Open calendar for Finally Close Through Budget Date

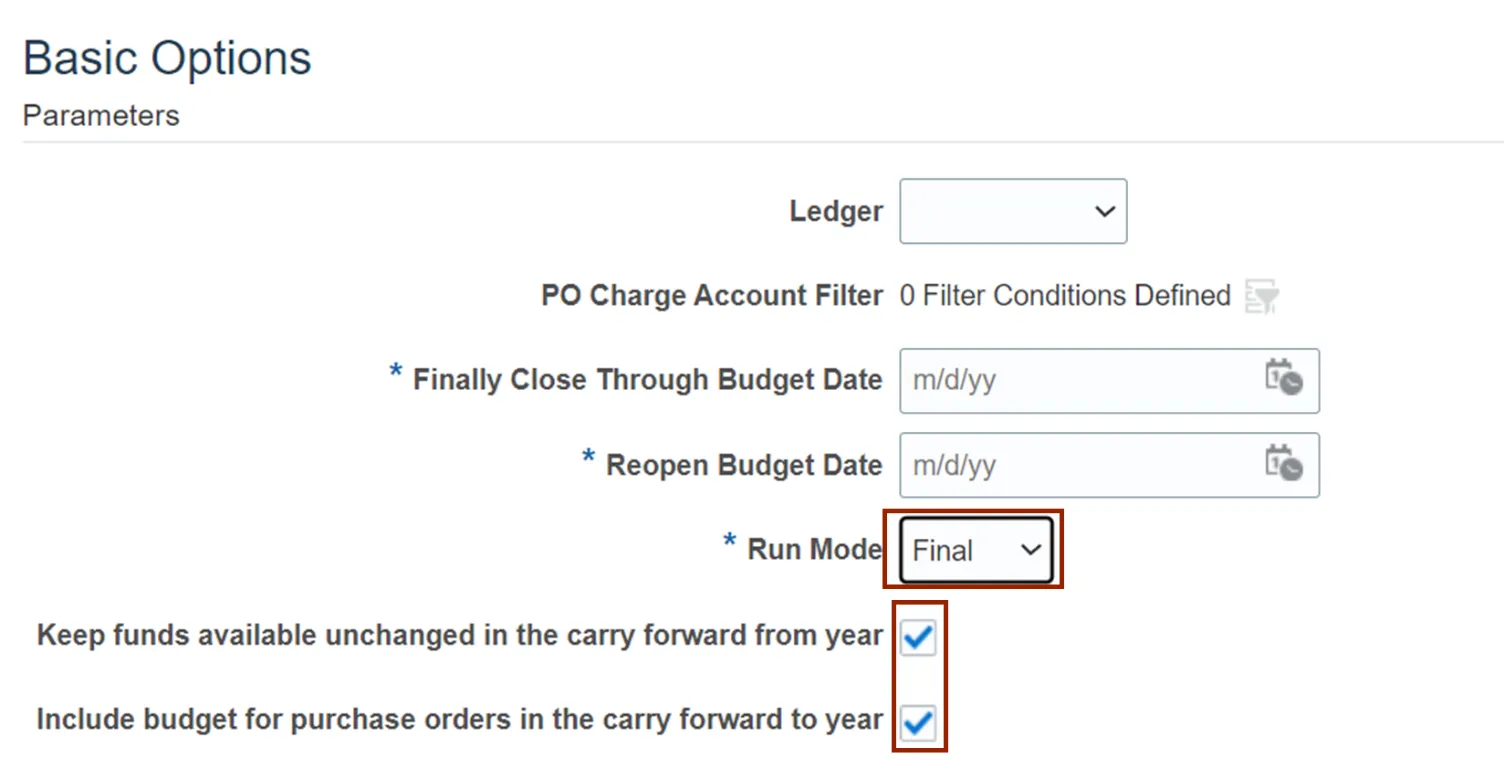click(x=1284, y=380)
